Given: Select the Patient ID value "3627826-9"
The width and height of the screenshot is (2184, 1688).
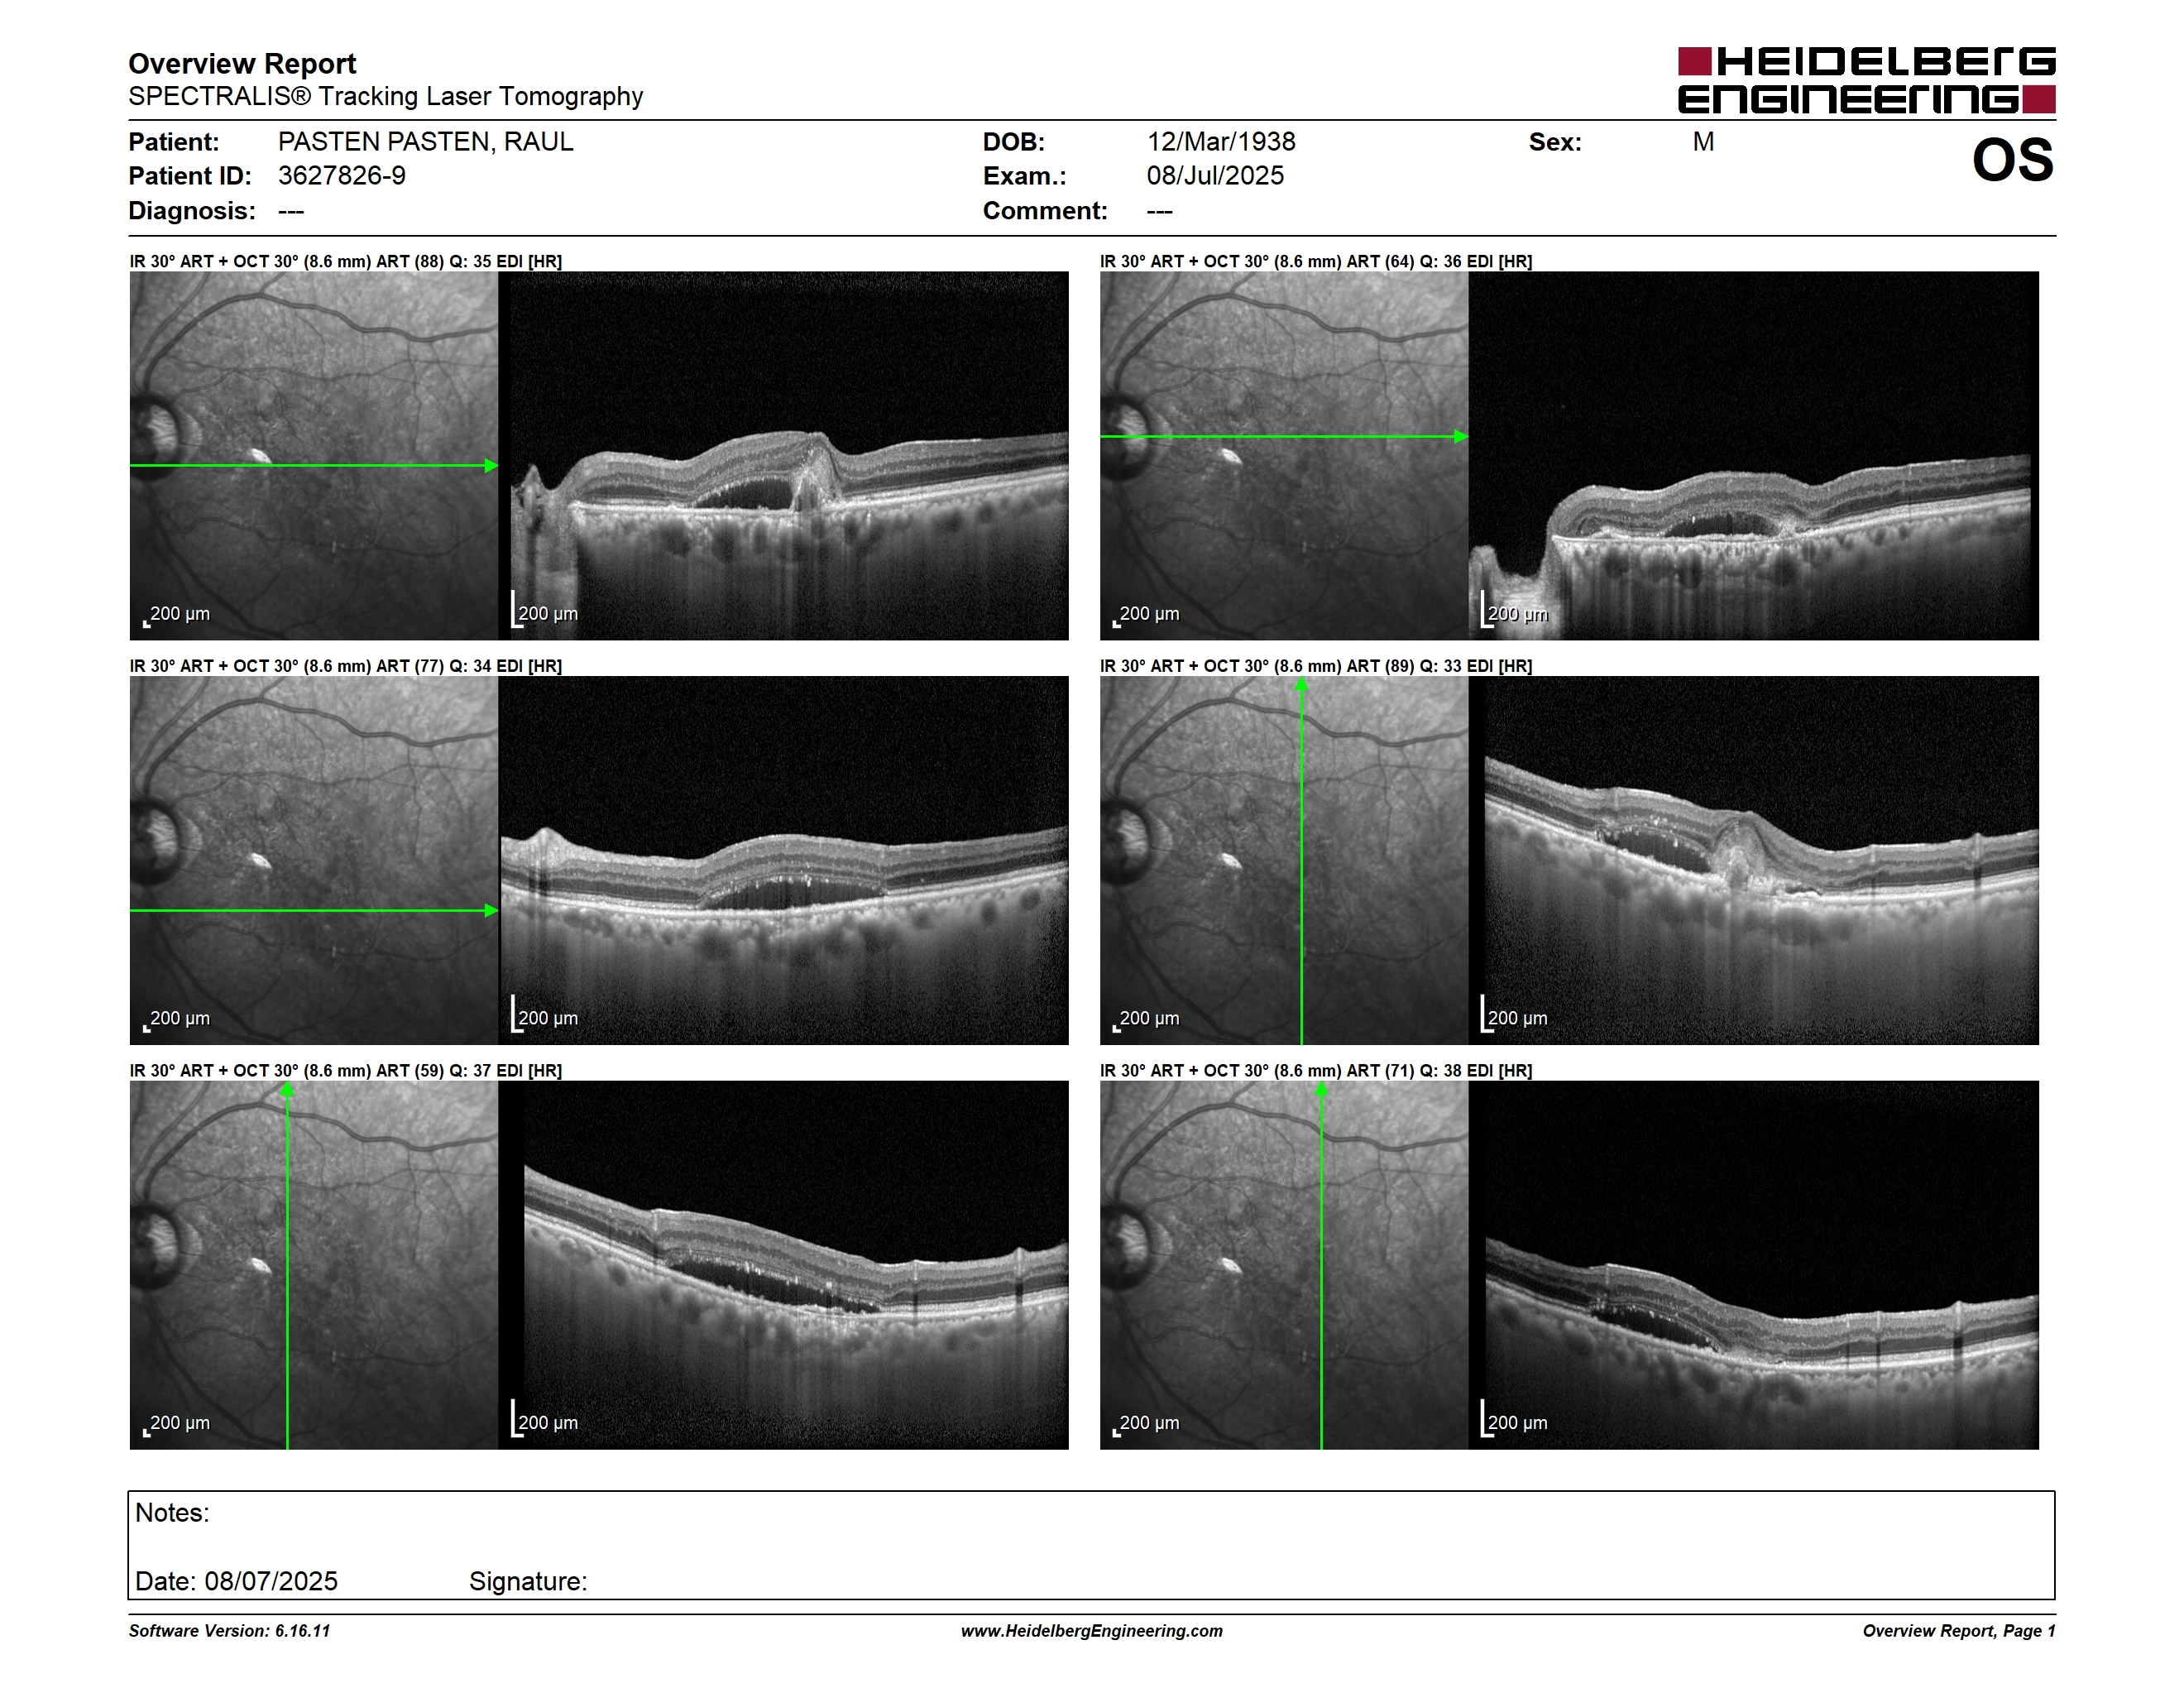Looking at the screenshot, I should [342, 176].
